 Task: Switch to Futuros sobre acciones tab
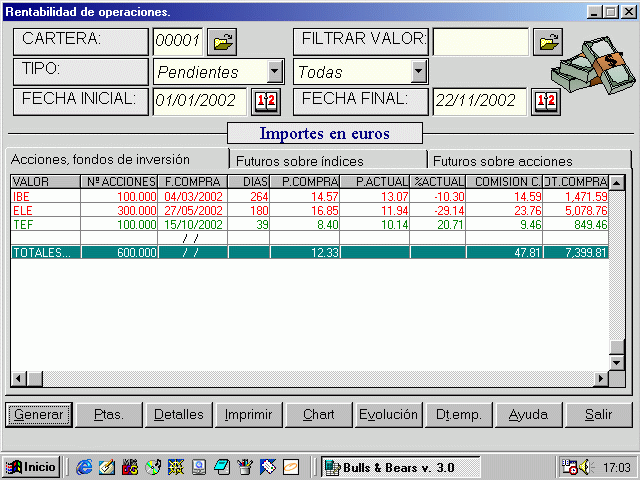(x=529, y=161)
